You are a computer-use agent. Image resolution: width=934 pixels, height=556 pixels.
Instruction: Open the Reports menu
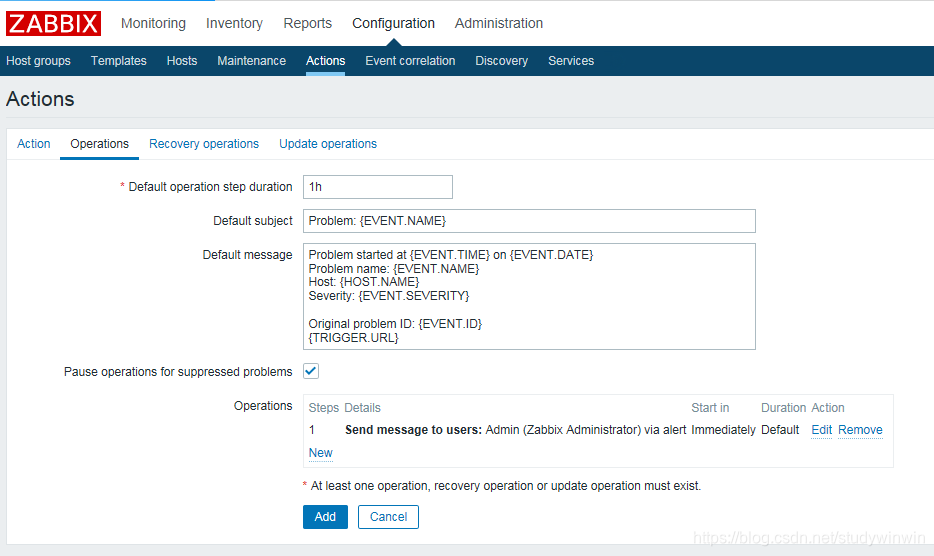tap(307, 23)
